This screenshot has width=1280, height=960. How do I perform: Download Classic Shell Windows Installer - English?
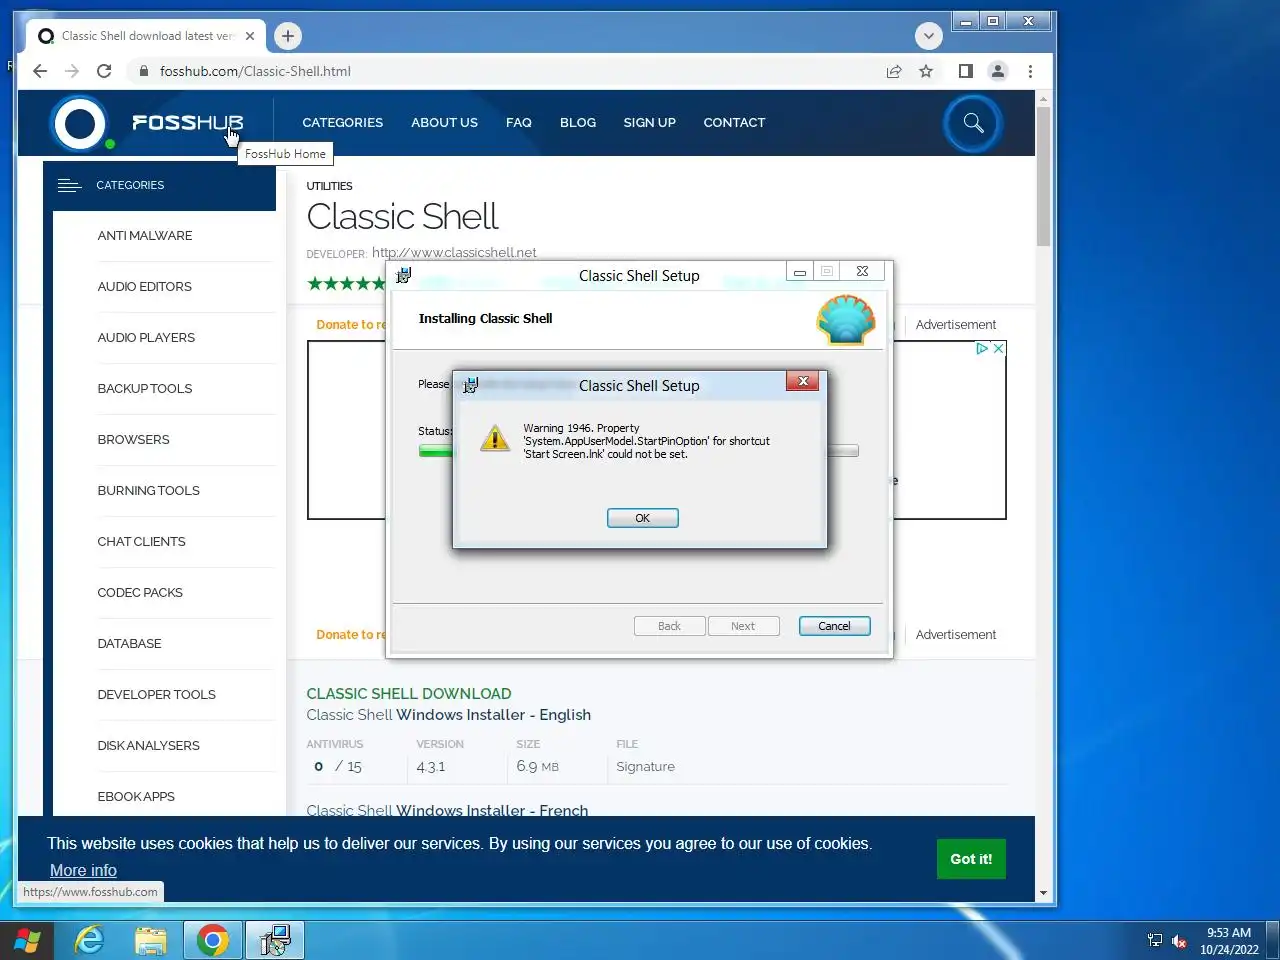448,715
